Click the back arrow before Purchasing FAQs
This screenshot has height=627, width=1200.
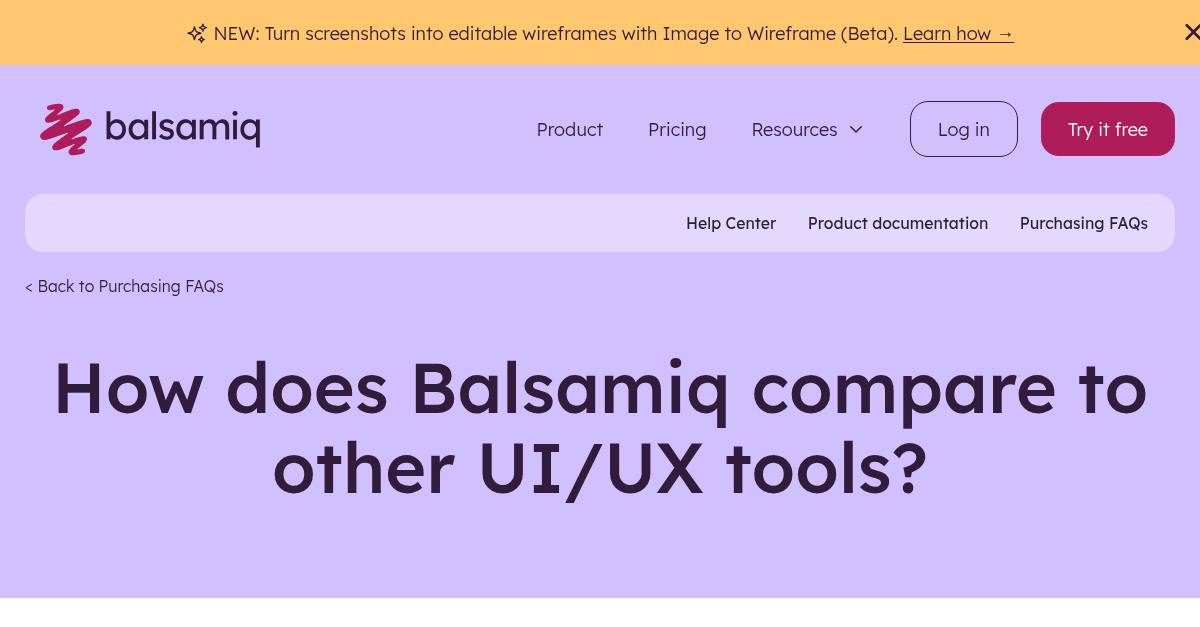(29, 286)
